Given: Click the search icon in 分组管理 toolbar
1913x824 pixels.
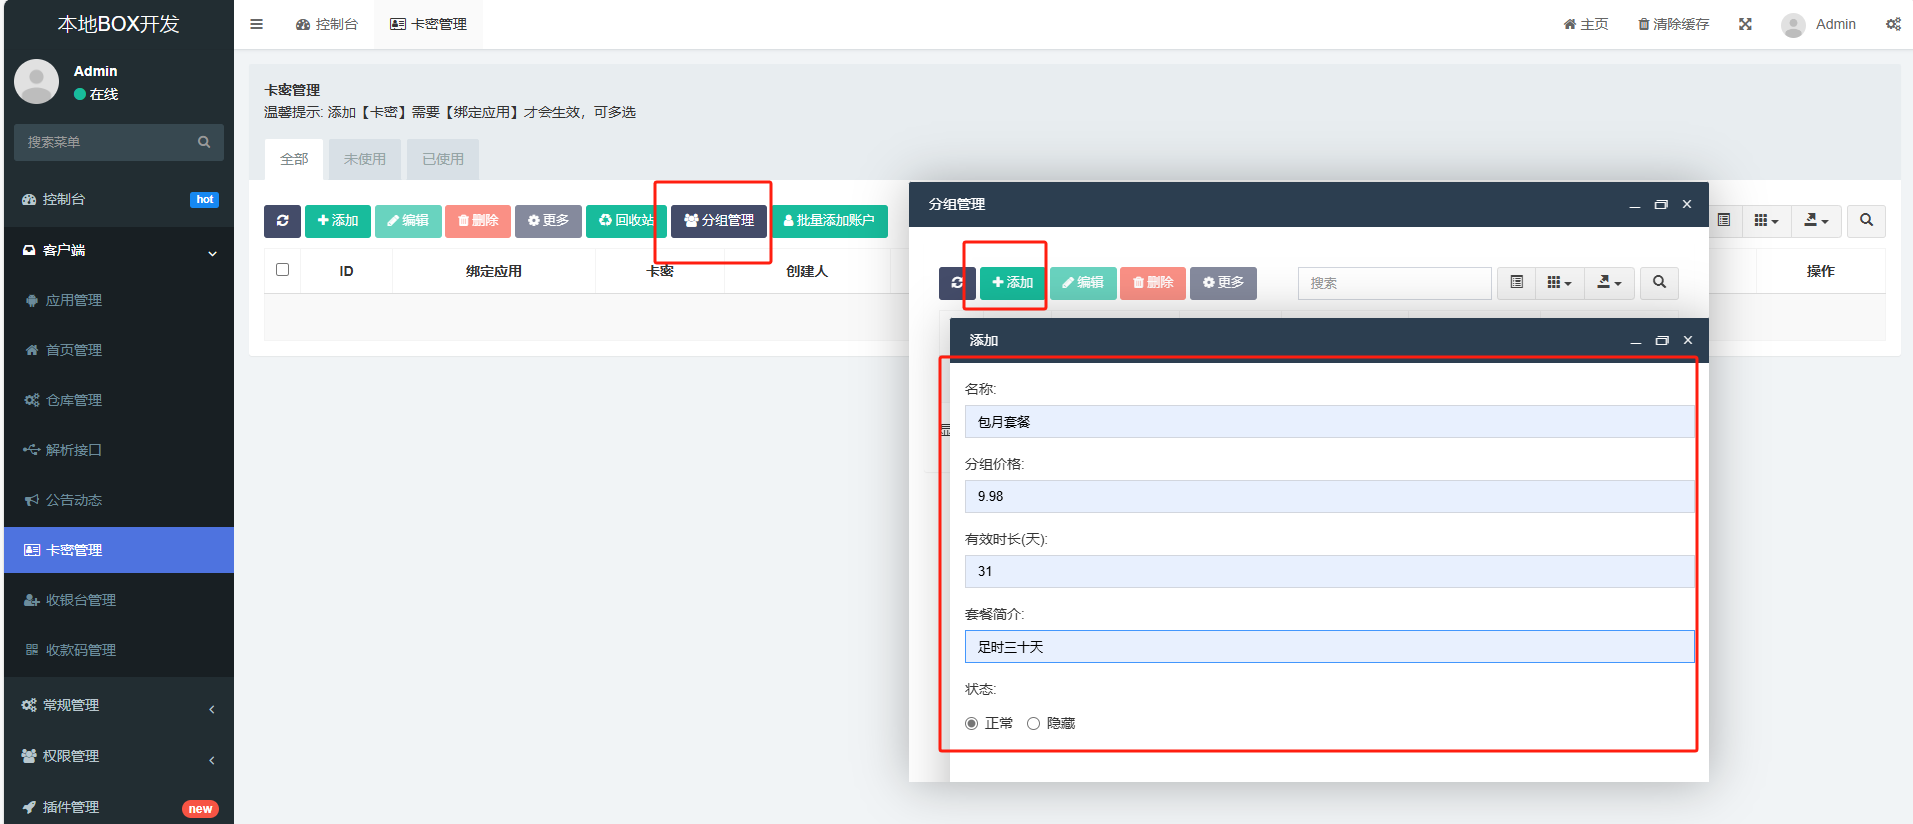Looking at the screenshot, I should [x=1659, y=283].
